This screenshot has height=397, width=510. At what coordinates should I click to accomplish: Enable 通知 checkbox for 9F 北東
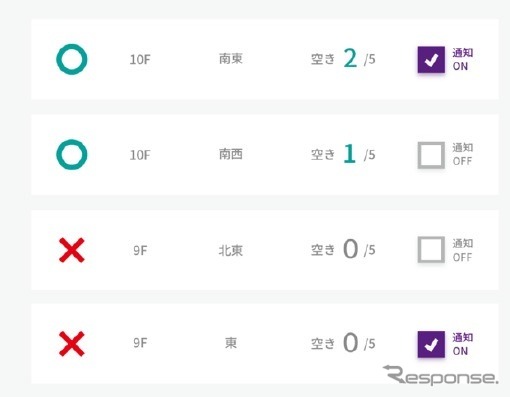coord(431,250)
